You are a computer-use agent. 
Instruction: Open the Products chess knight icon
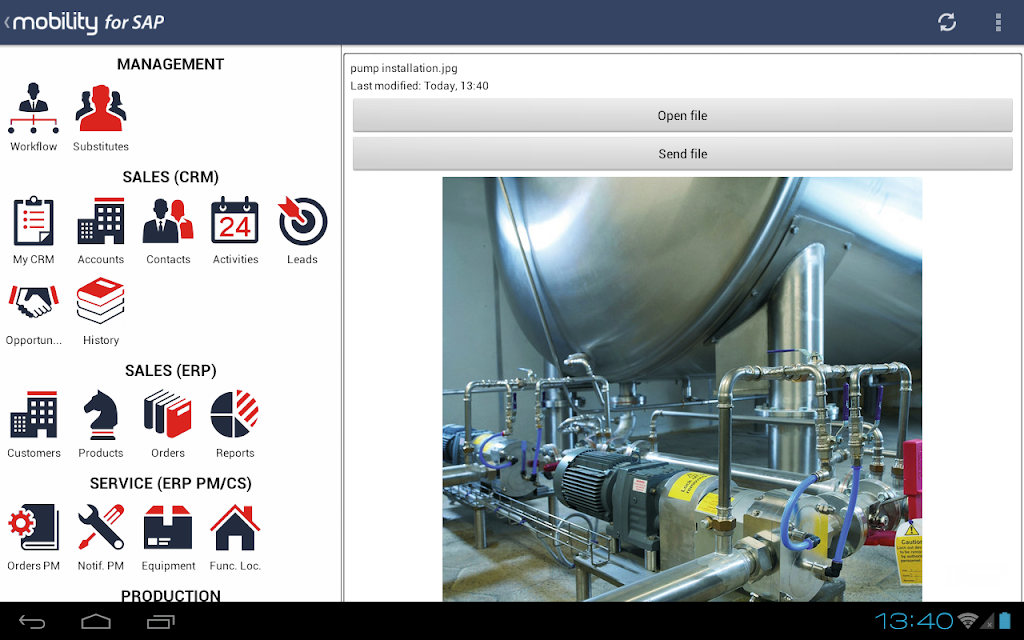[101, 415]
